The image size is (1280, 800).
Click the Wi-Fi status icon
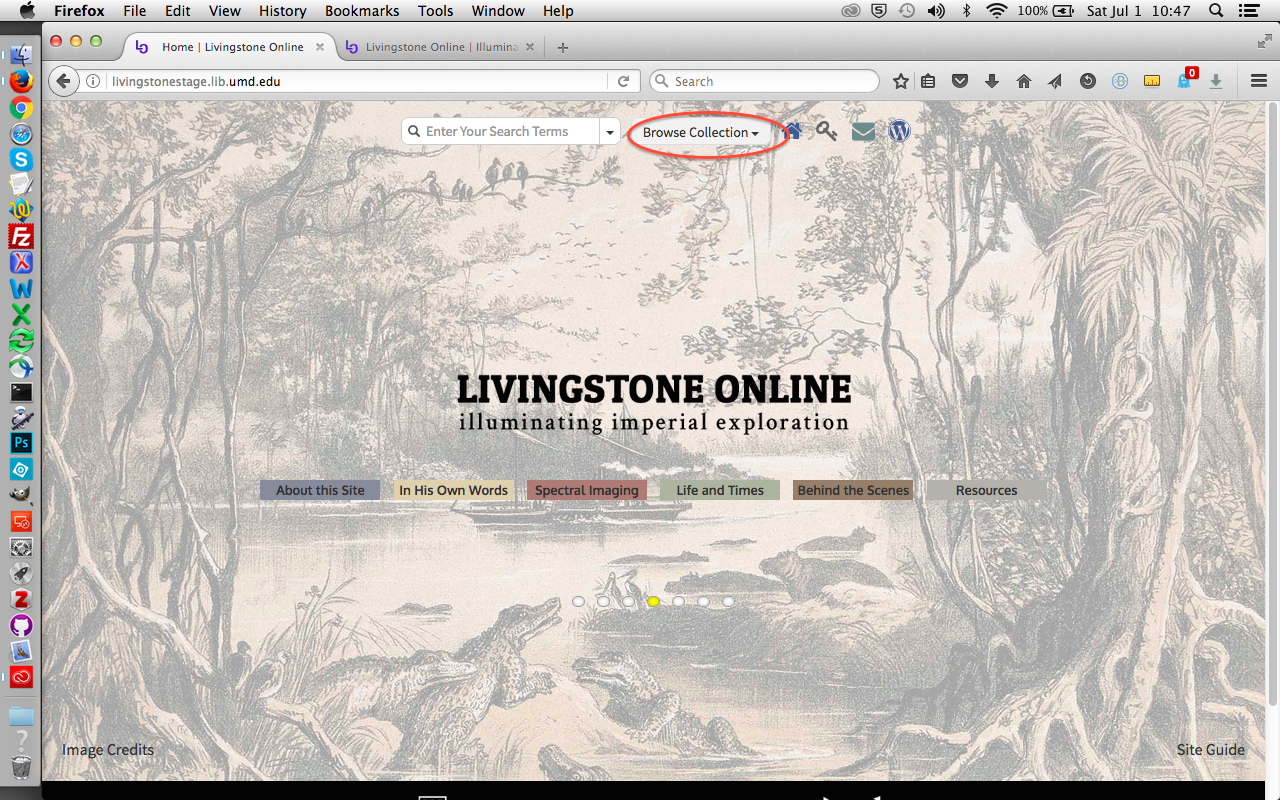pyautogui.click(x=995, y=11)
